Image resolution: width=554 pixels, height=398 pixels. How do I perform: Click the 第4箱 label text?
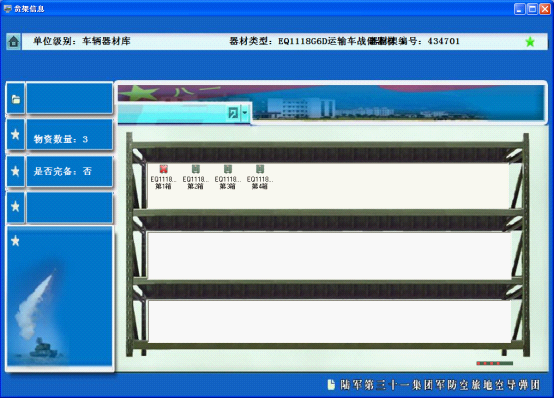tap(260, 186)
